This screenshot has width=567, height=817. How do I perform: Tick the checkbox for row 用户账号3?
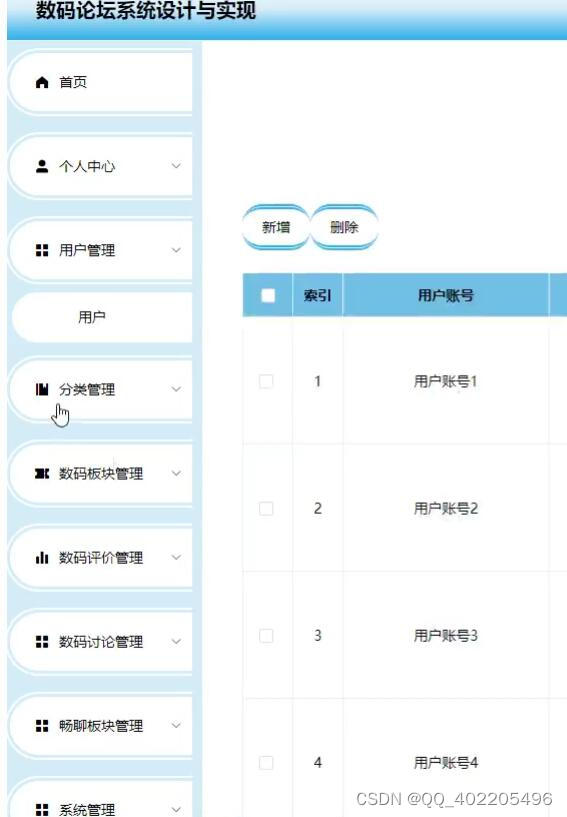coord(266,636)
